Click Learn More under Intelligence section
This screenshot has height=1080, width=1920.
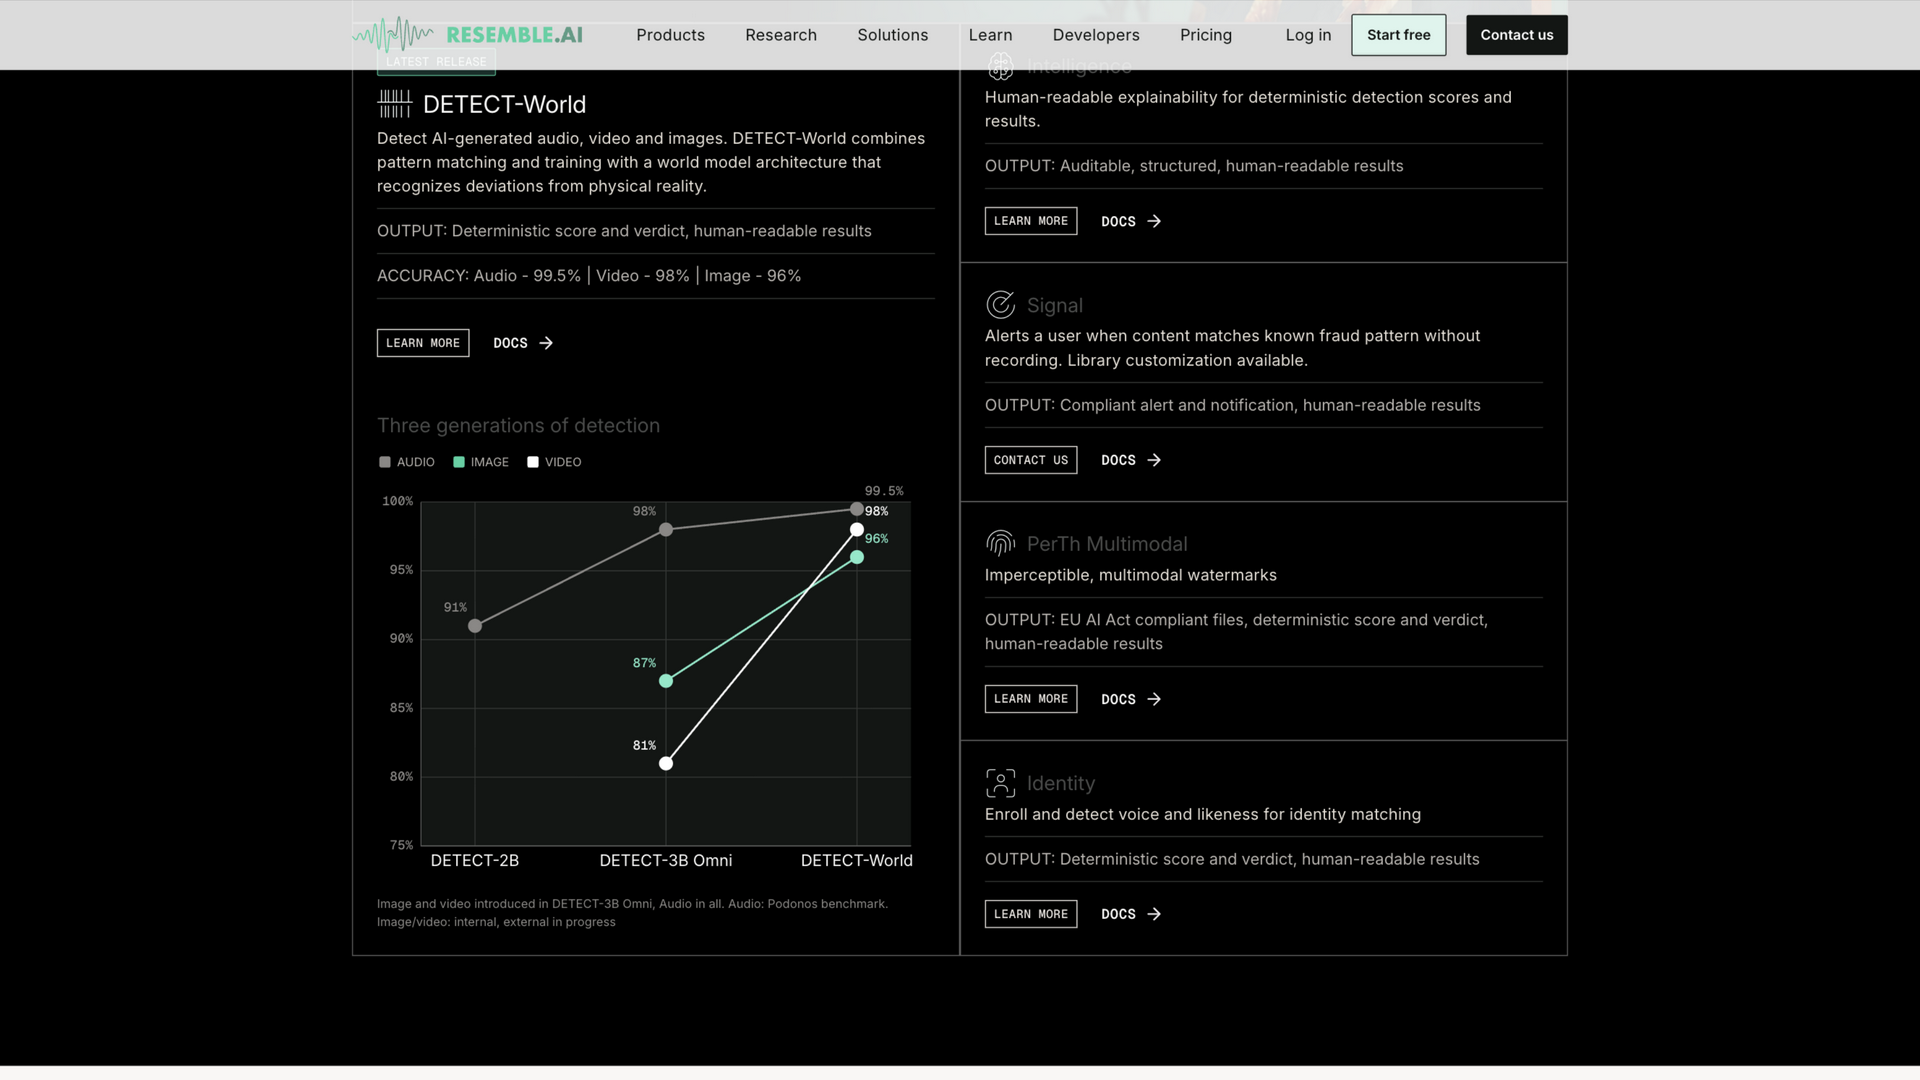pos(1031,221)
